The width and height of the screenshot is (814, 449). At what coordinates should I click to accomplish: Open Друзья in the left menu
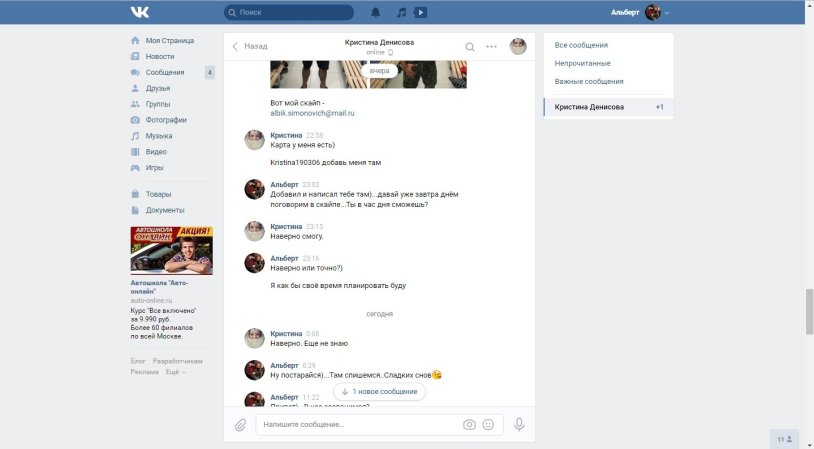pyautogui.click(x=157, y=88)
